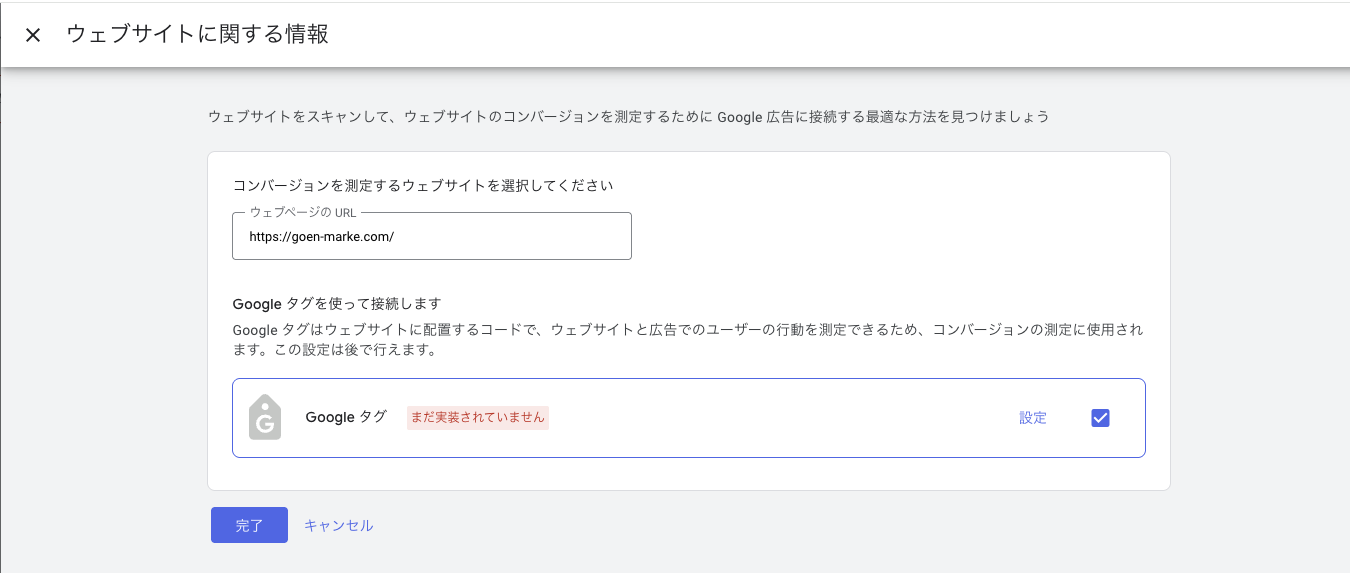
Task: Uncheck the Google タグ checkbox
Action: (x=1100, y=418)
